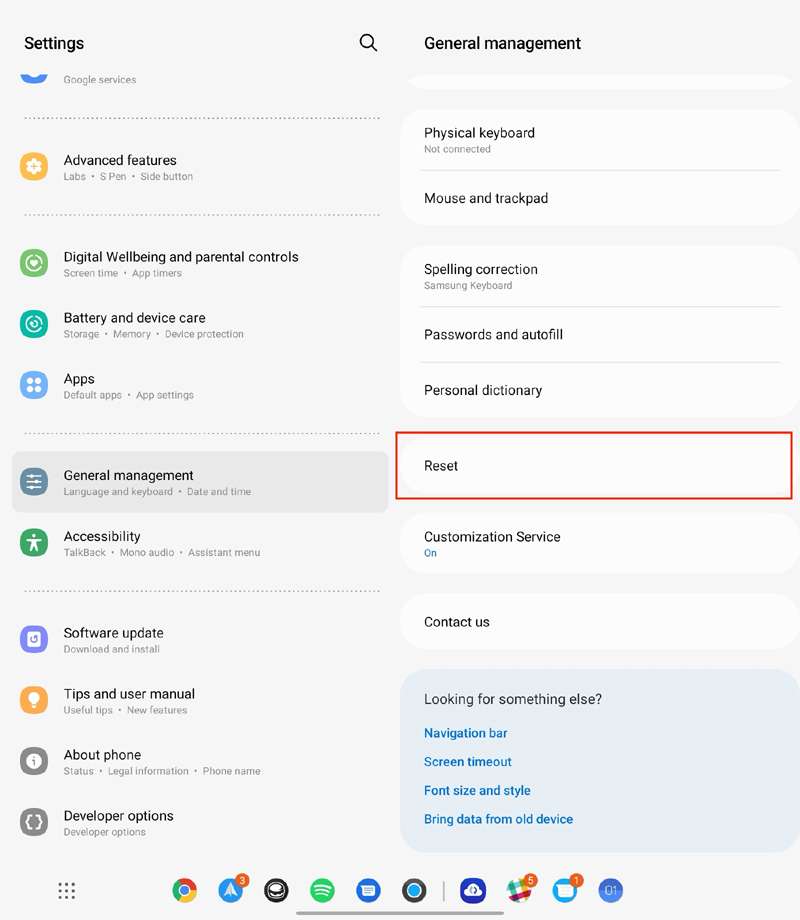
Task: Tap the Software update icon
Action: pos(34,639)
